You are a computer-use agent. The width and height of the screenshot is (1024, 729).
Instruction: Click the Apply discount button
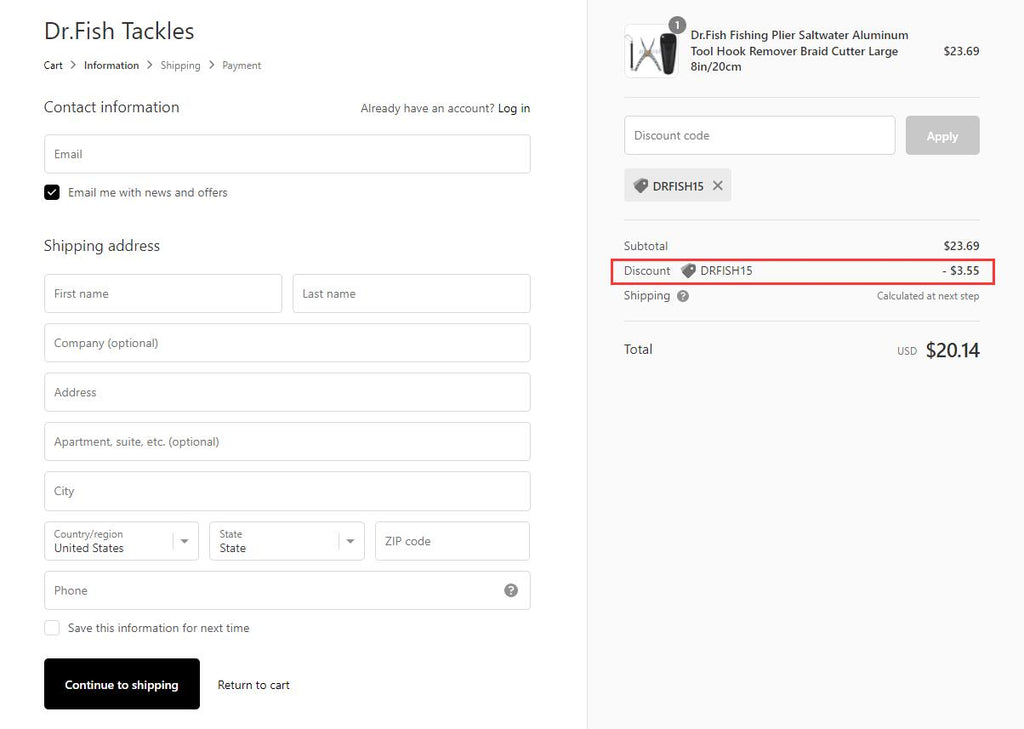(942, 136)
